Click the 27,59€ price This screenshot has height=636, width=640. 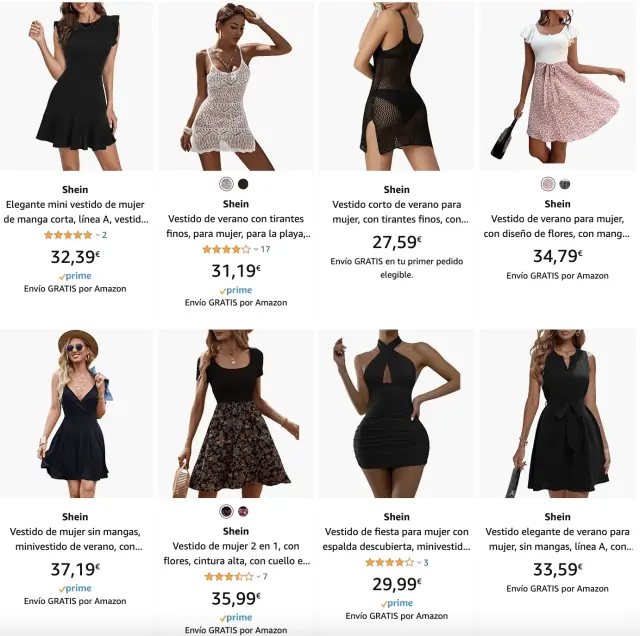pos(396,242)
